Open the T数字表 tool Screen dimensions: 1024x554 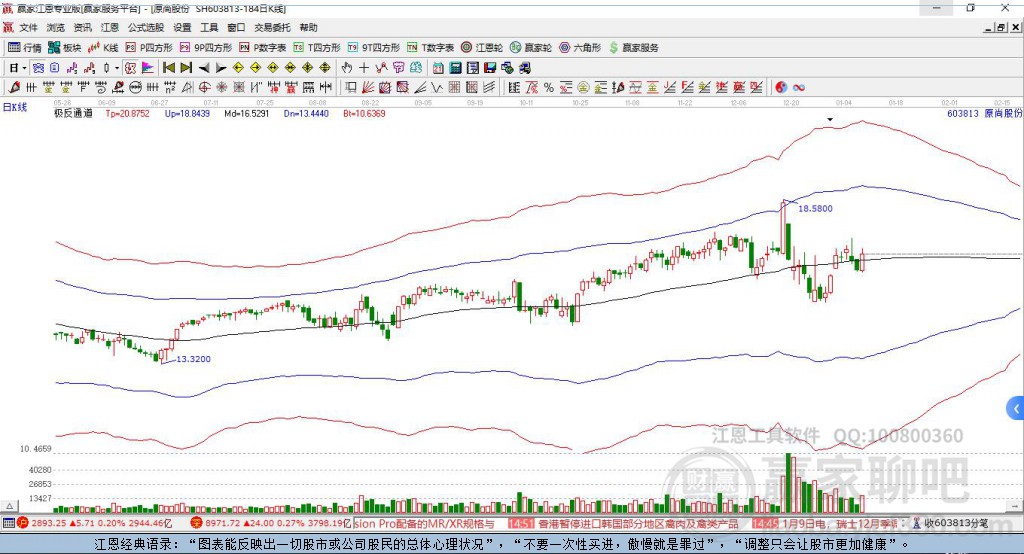[430, 48]
